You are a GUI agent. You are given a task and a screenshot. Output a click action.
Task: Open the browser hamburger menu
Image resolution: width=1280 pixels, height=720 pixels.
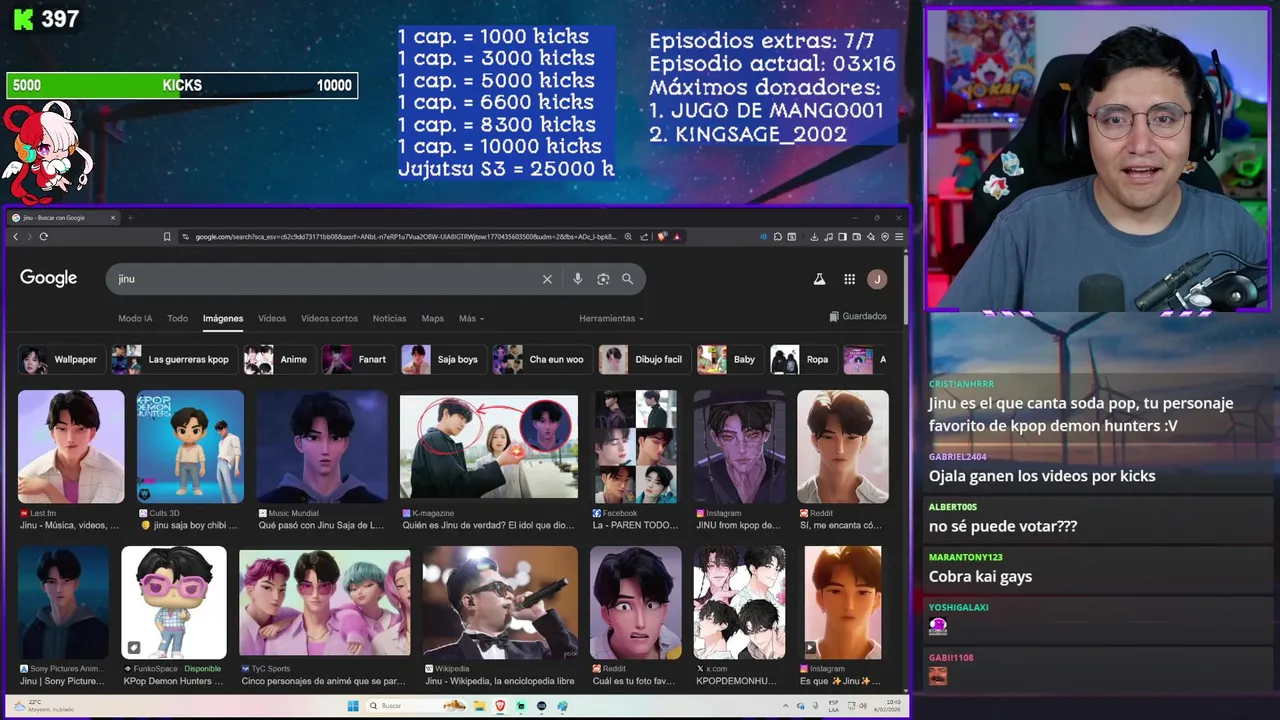(x=899, y=237)
